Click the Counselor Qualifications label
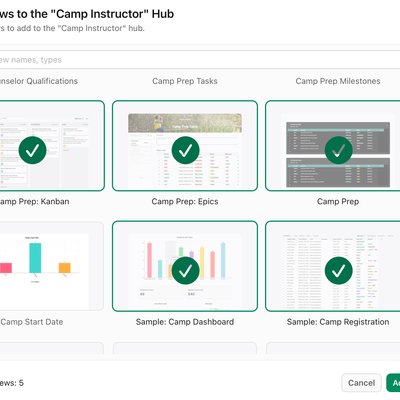The width and height of the screenshot is (400, 400). [x=39, y=81]
